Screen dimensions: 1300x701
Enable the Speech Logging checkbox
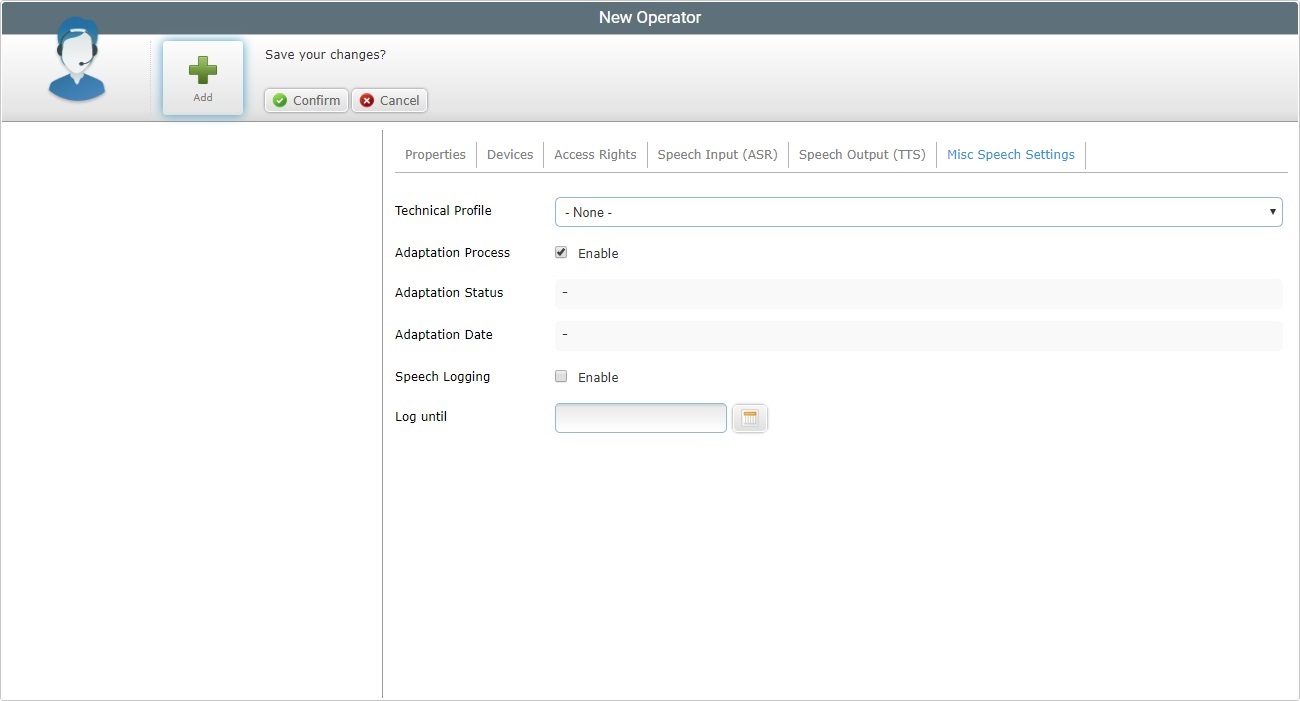coord(561,377)
